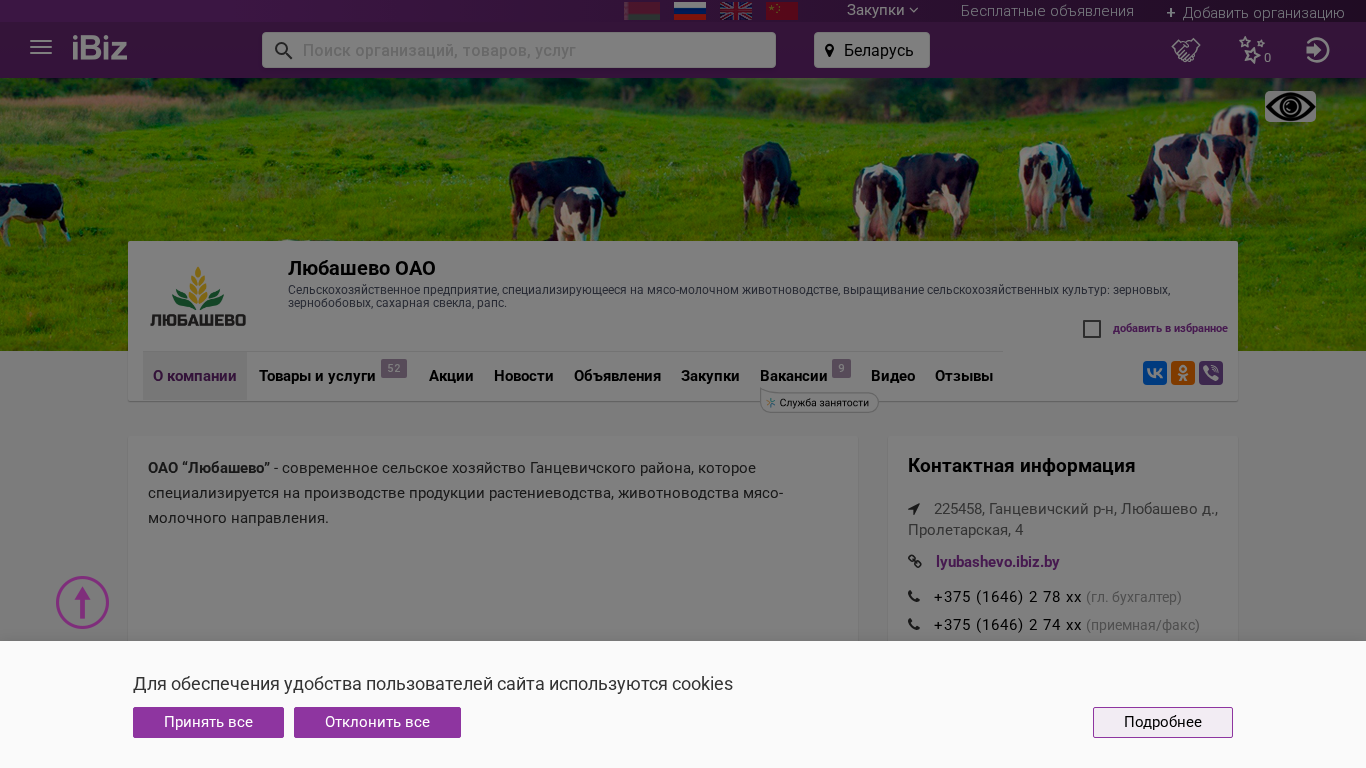This screenshot has width=1366, height=768.
Task: Click the Любашево company logo
Action: tap(198, 296)
